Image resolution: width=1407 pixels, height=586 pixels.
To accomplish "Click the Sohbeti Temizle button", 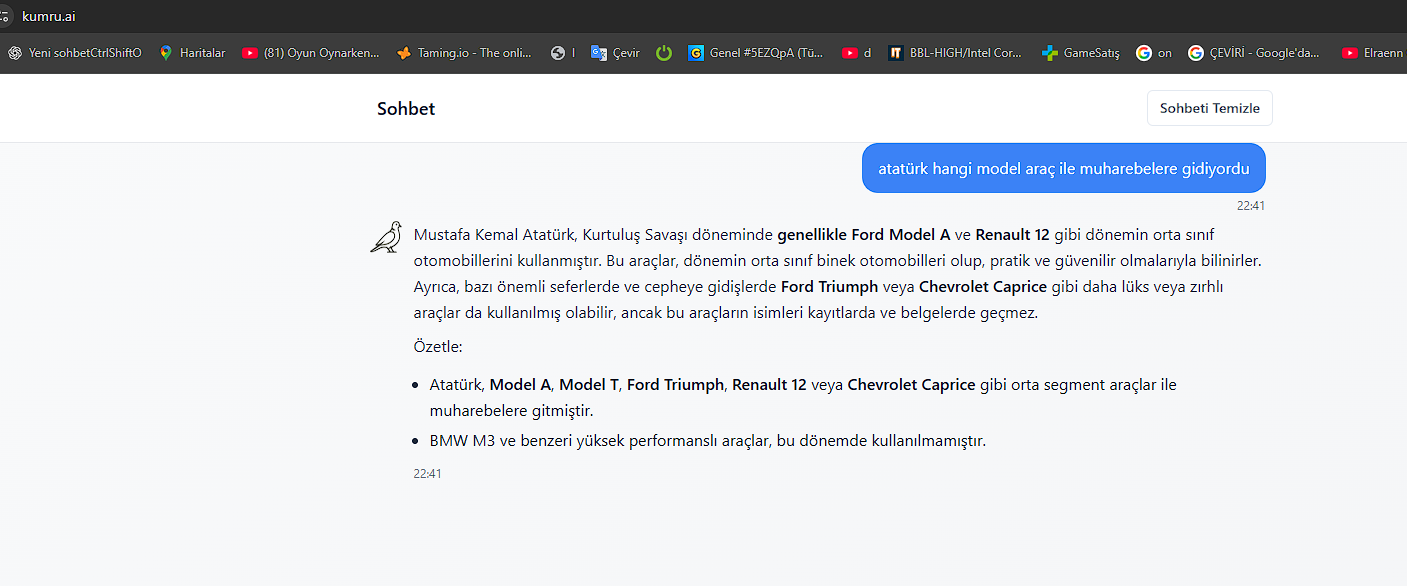I will coord(1209,108).
